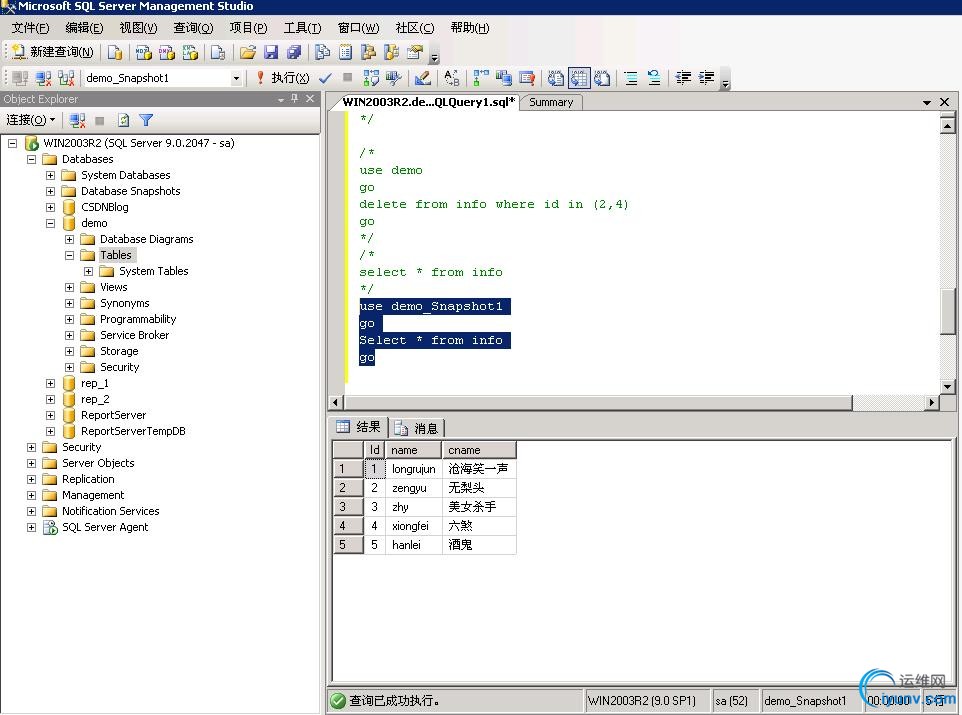
Task: Expand the Database Snapshots folder
Action: coord(50,191)
